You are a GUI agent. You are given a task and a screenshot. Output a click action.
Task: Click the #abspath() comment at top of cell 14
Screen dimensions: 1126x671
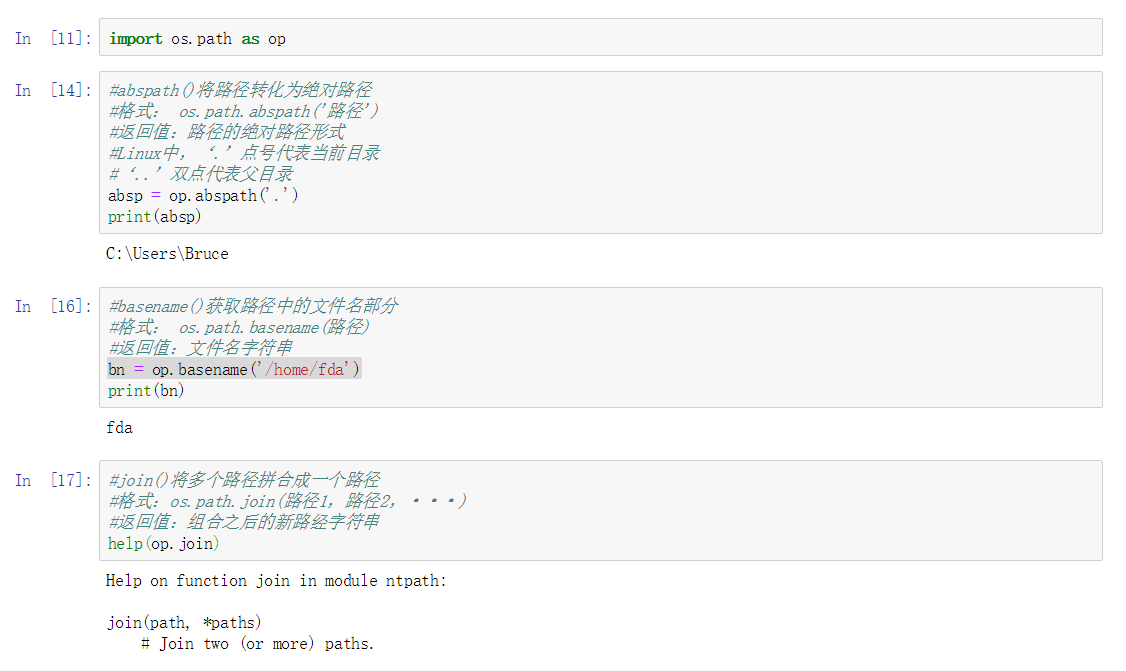click(240, 90)
